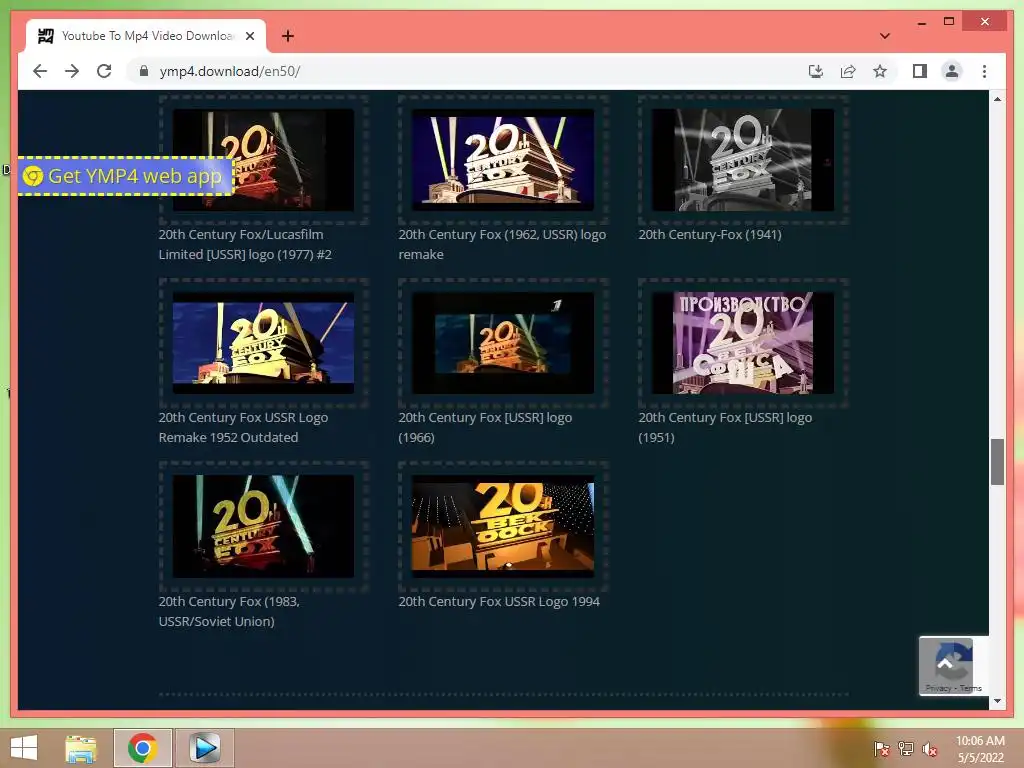Screen dimensions: 1024x768
Task: Bookmark this page with the star icon
Action: pyautogui.click(x=880, y=71)
